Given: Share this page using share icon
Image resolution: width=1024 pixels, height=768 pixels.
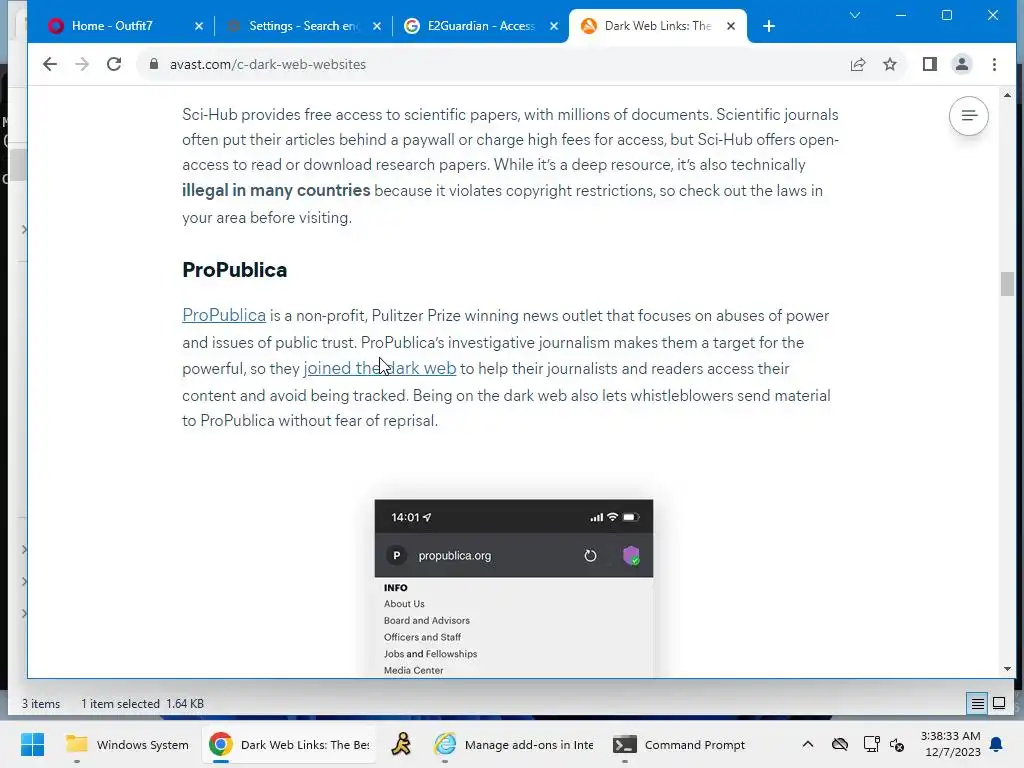Looking at the screenshot, I should (x=857, y=64).
